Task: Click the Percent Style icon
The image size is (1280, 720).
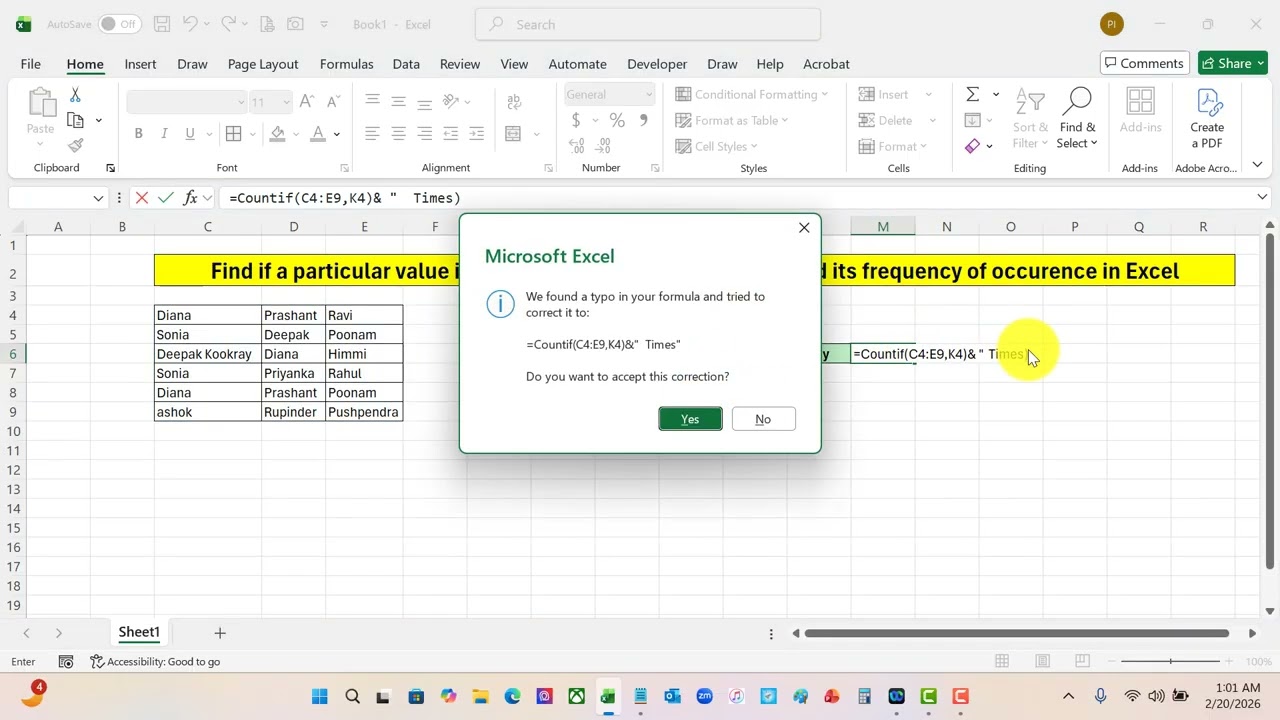Action: pos(617,121)
